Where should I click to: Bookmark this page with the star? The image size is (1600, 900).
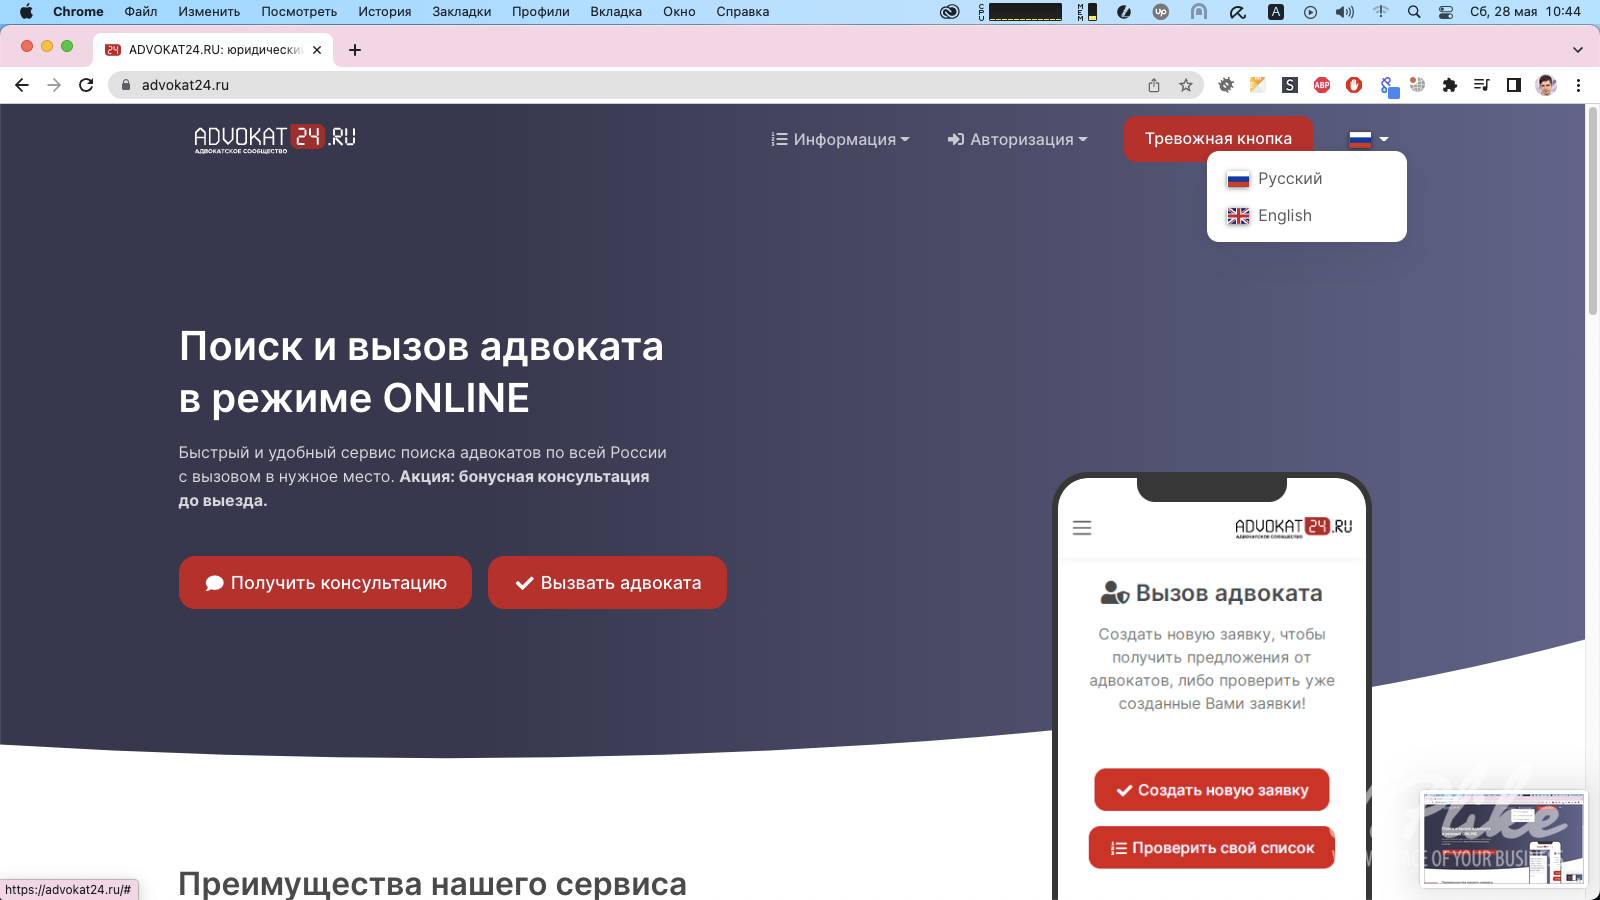click(x=1186, y=85)
